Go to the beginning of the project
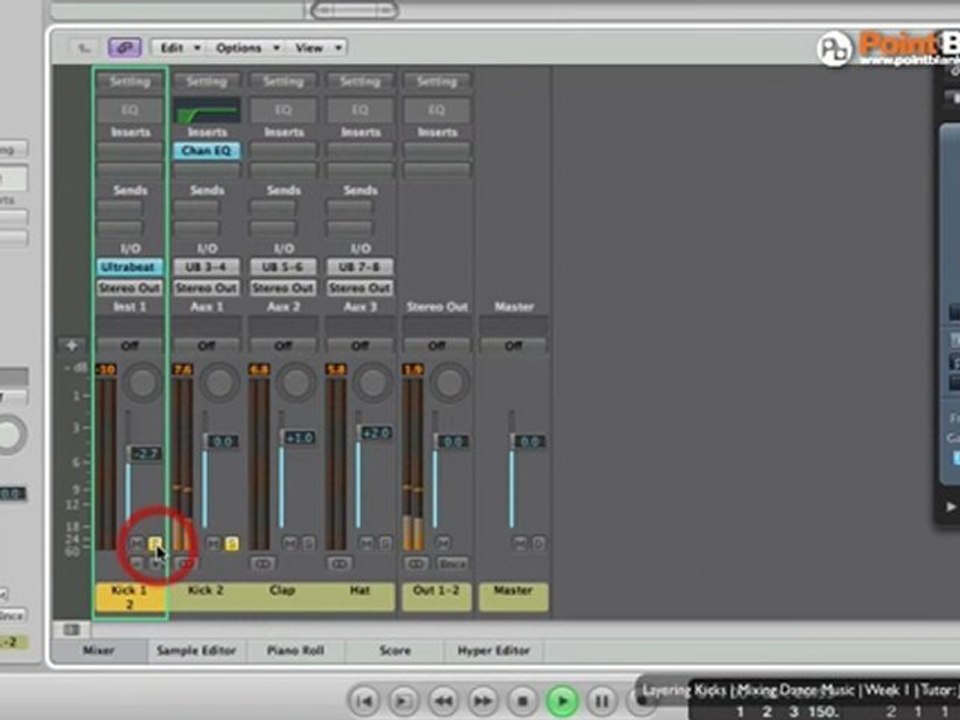Image resolution: width=960 pixels, height=720 pixels. click(364, 700)
